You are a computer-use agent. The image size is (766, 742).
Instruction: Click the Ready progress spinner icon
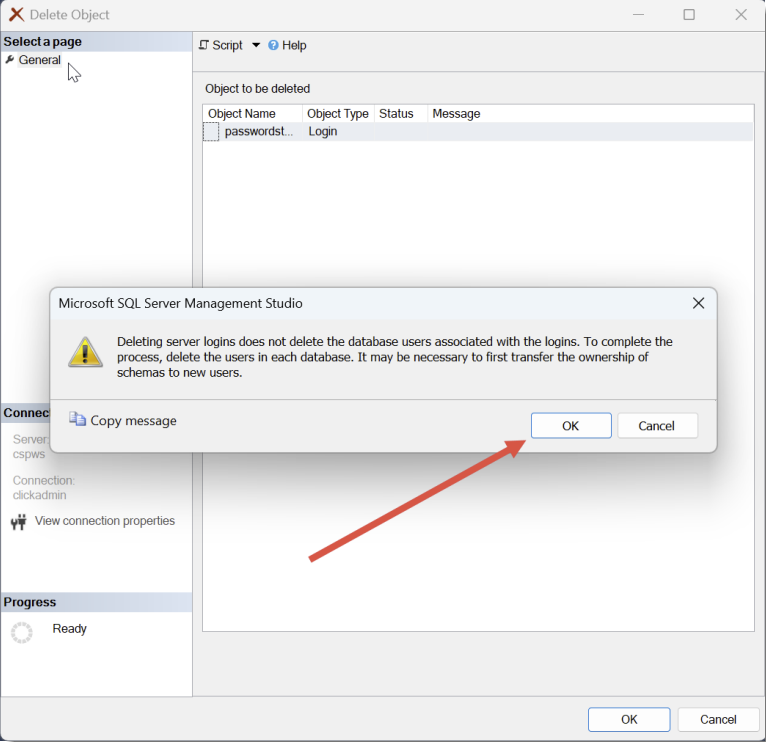pos(21,632)
